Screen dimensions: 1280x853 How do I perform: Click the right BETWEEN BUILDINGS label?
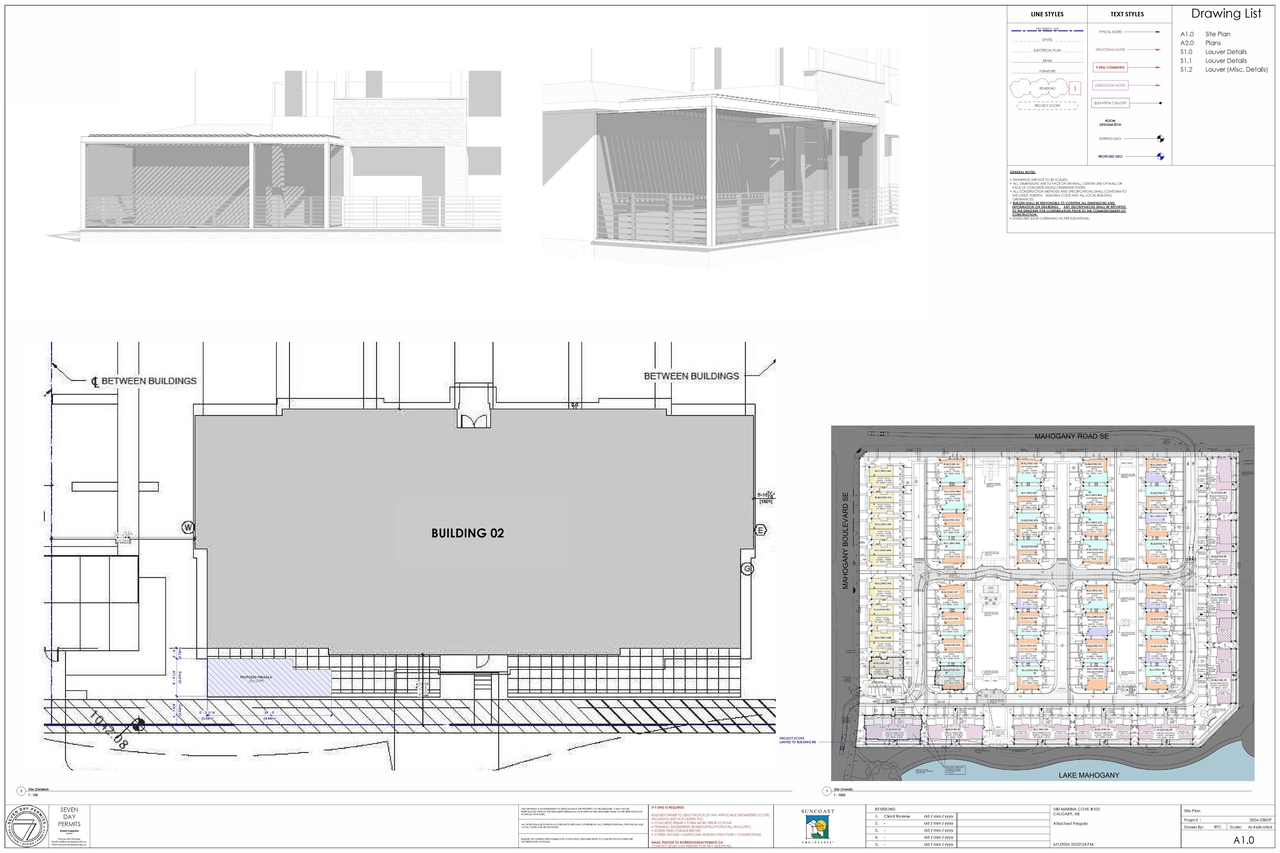(691, 376)
